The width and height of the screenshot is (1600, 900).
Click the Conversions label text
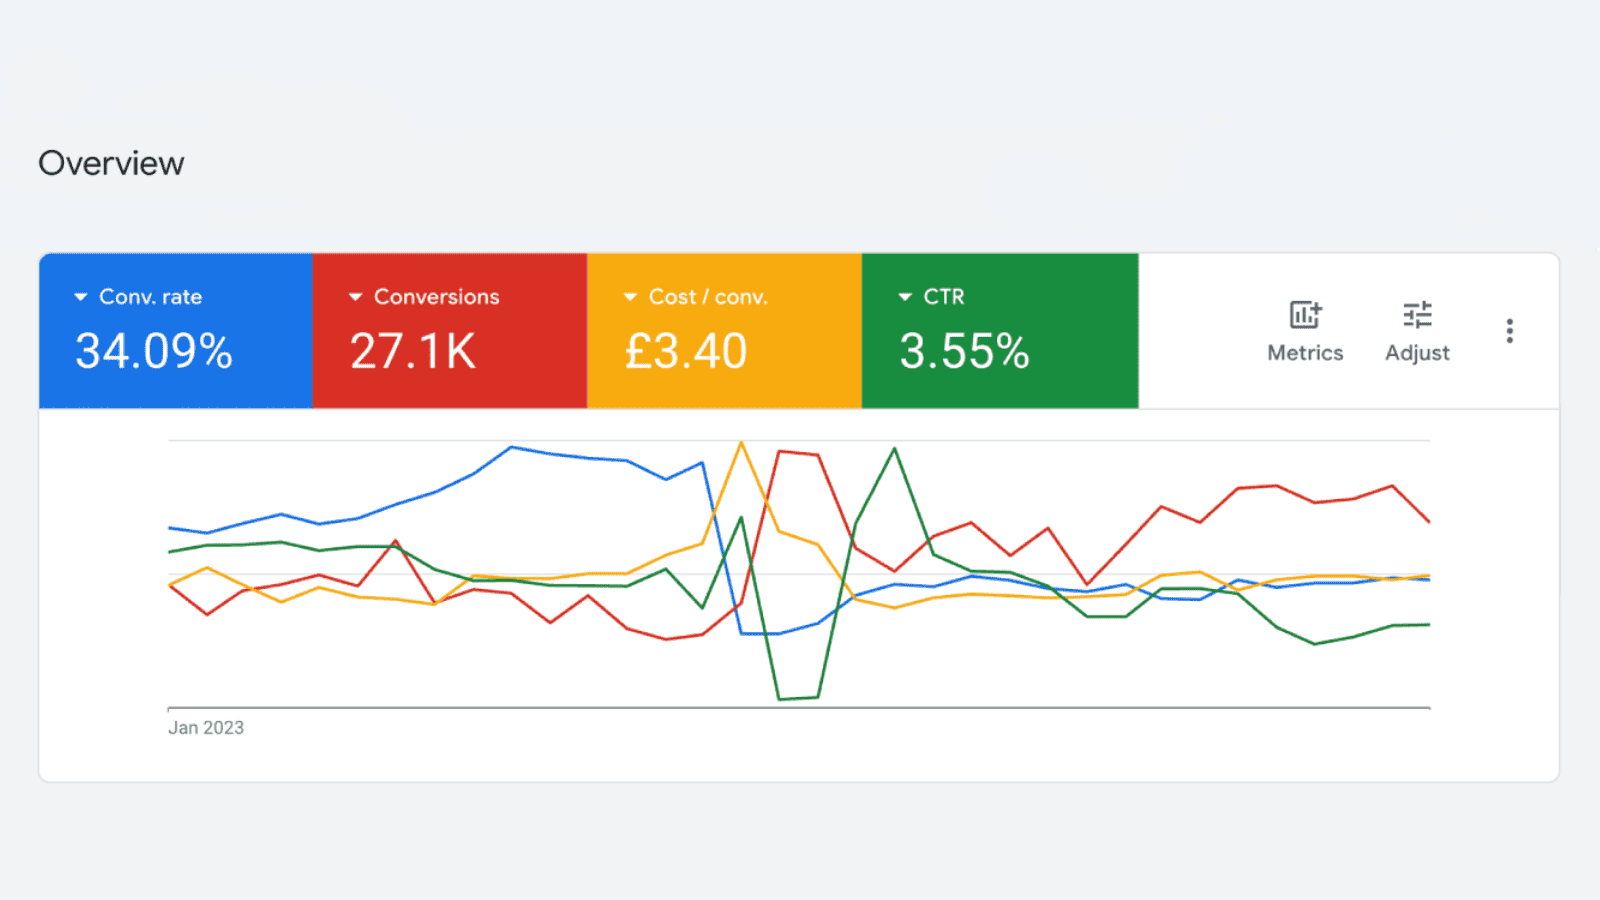click(436, 297)
